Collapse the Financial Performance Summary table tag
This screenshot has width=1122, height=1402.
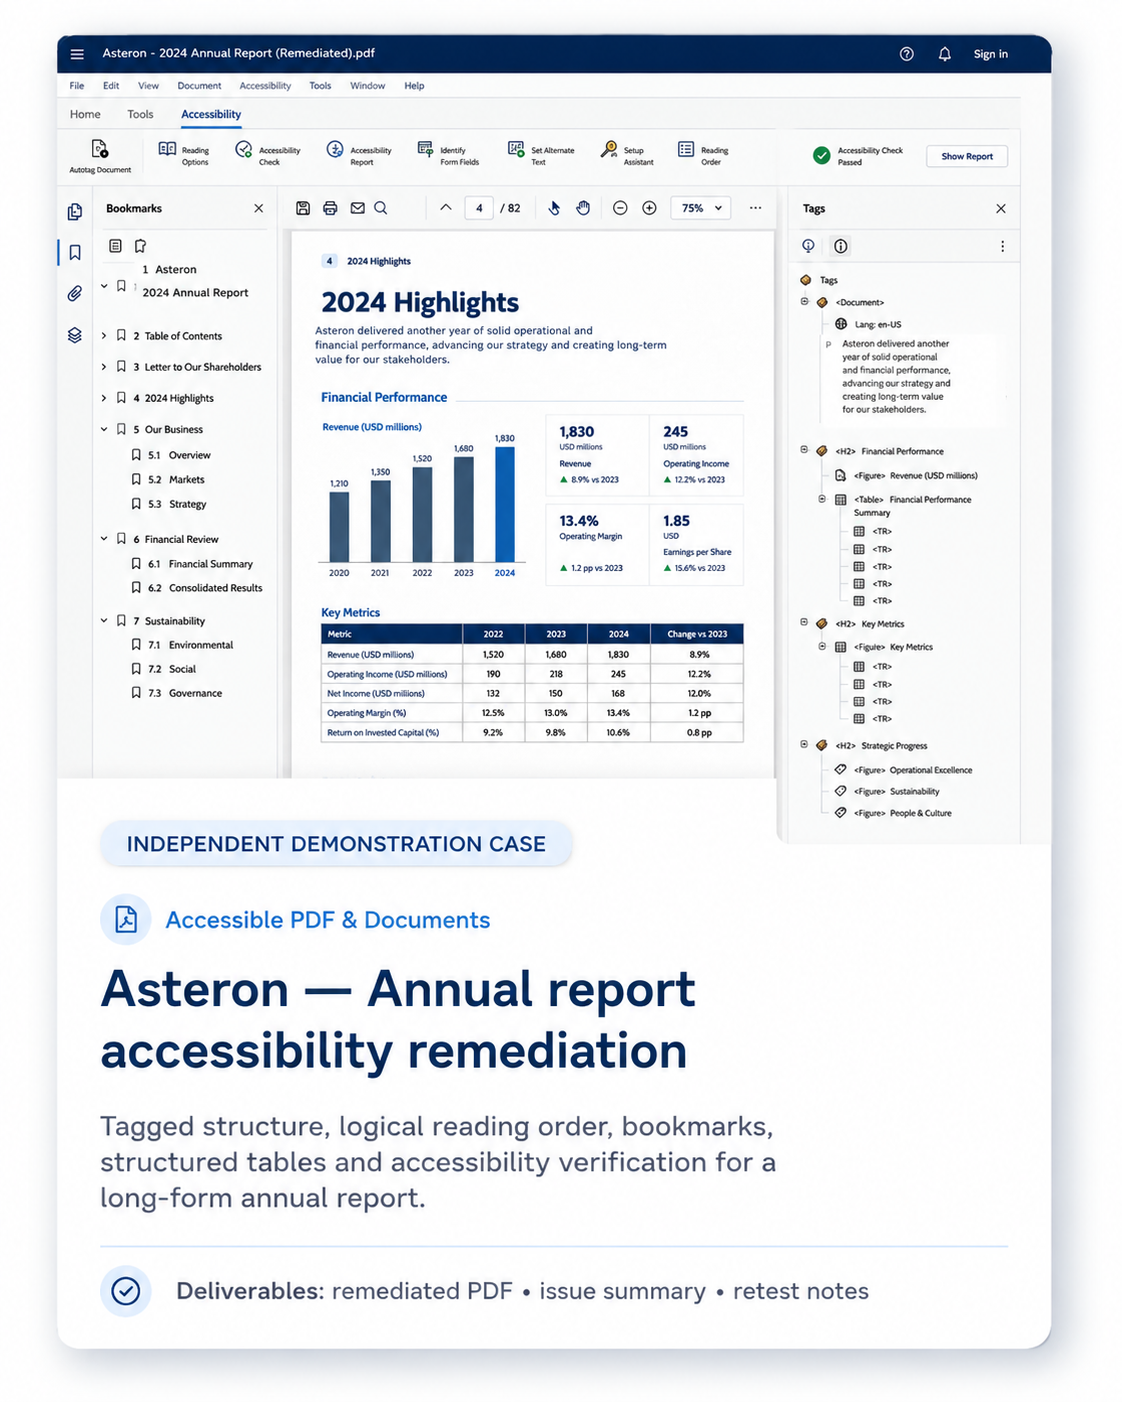point(822,498)
